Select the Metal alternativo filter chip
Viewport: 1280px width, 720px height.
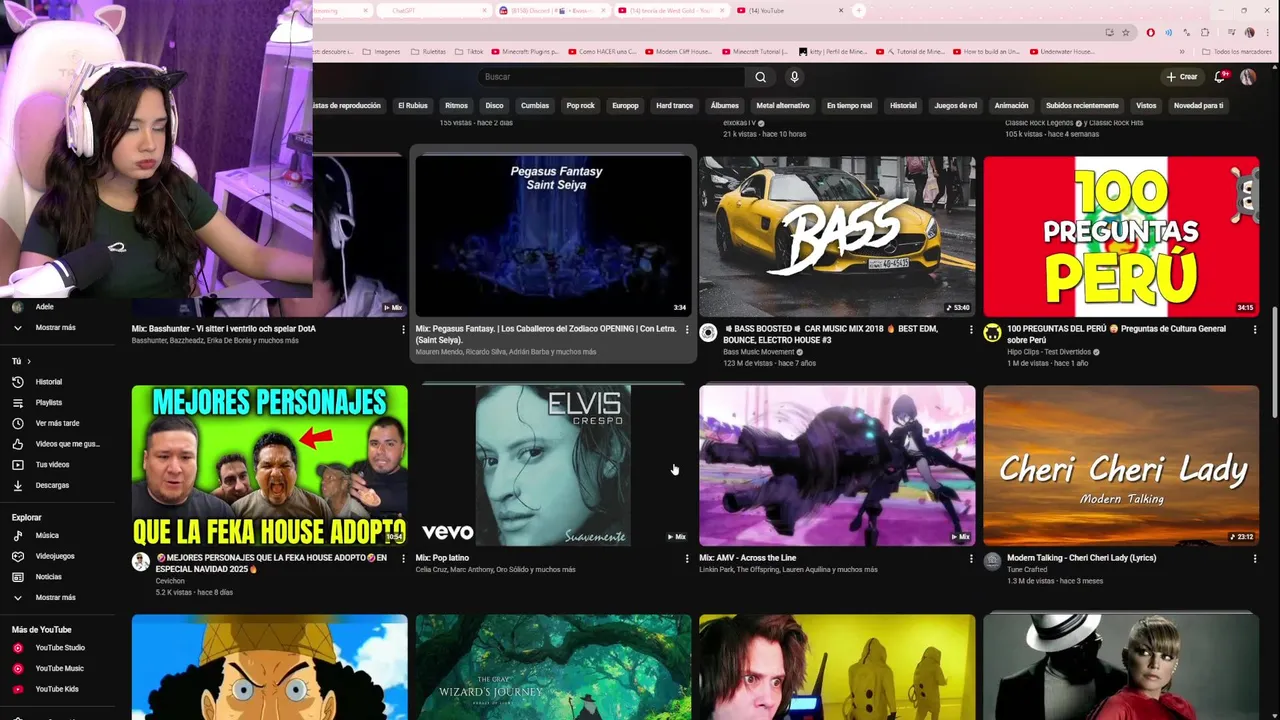click(783, 105)
